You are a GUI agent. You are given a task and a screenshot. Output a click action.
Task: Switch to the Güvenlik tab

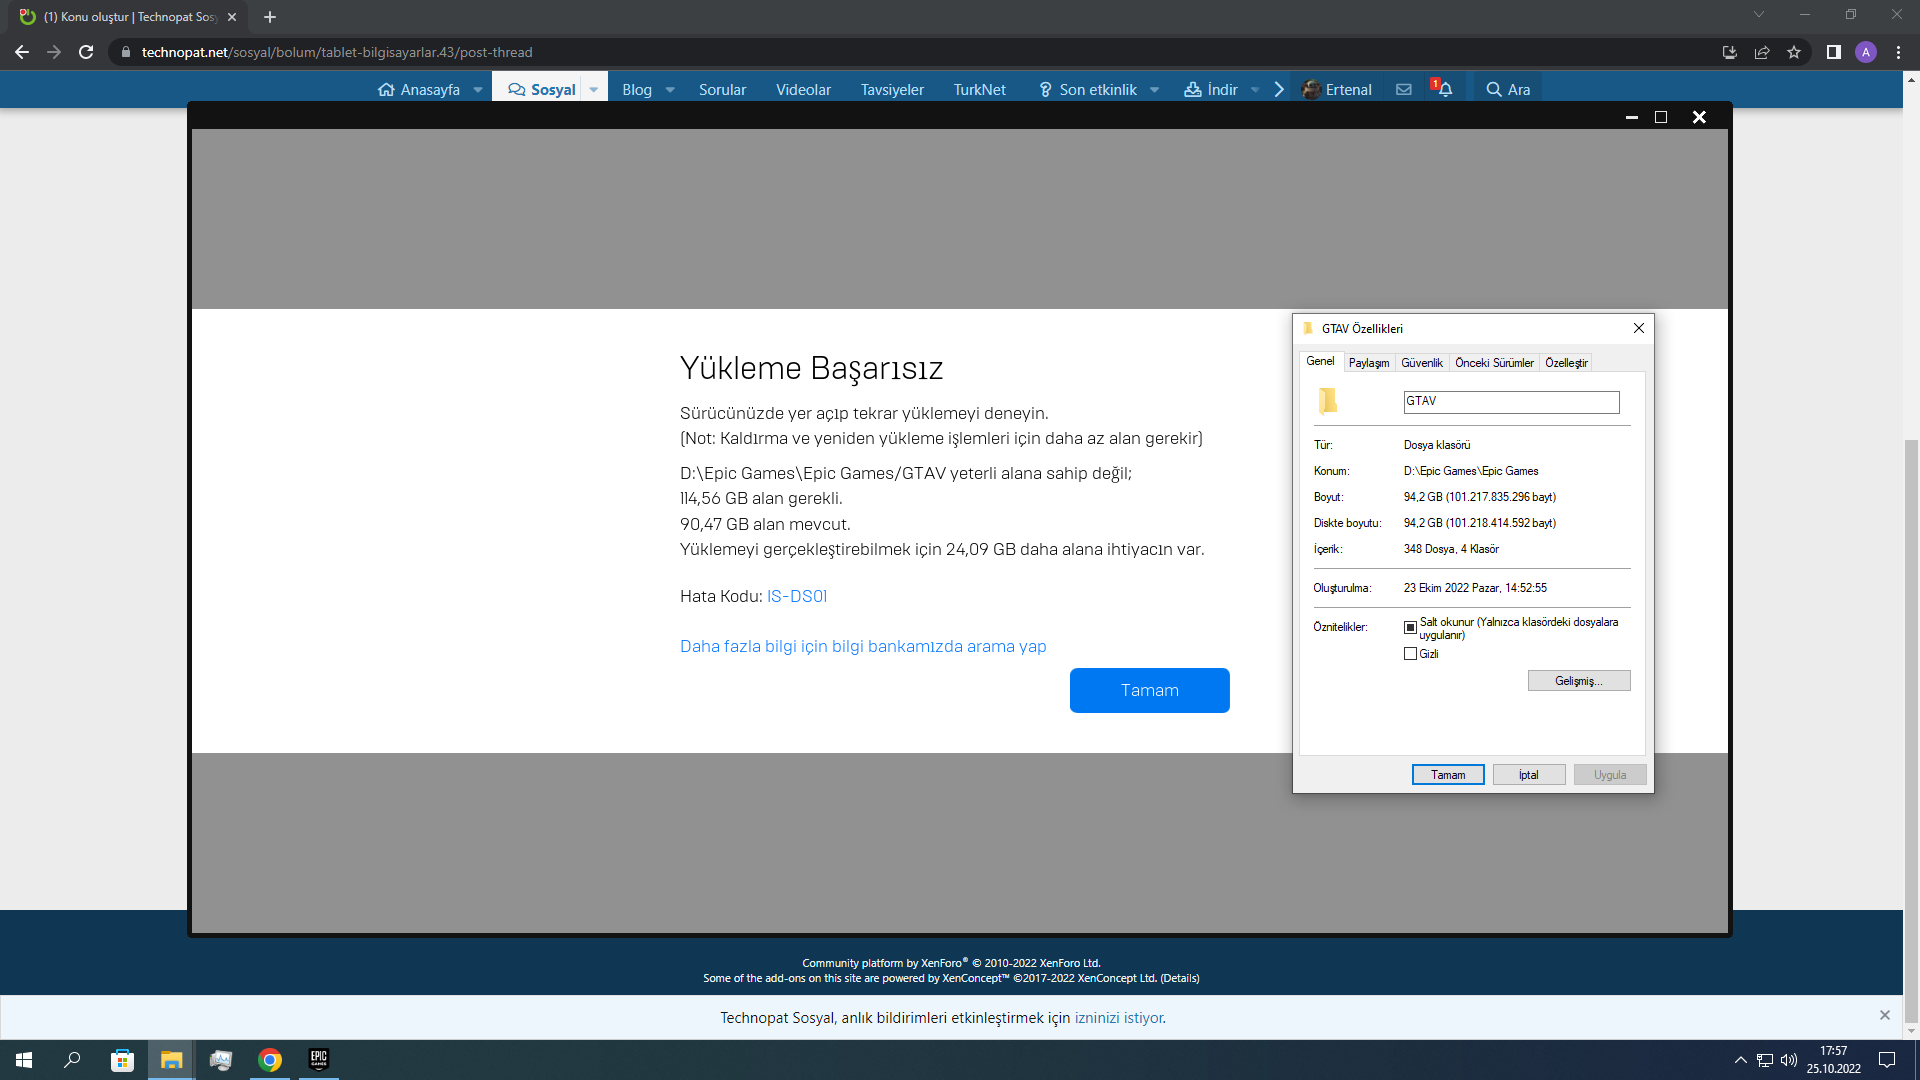point(1421,363)
